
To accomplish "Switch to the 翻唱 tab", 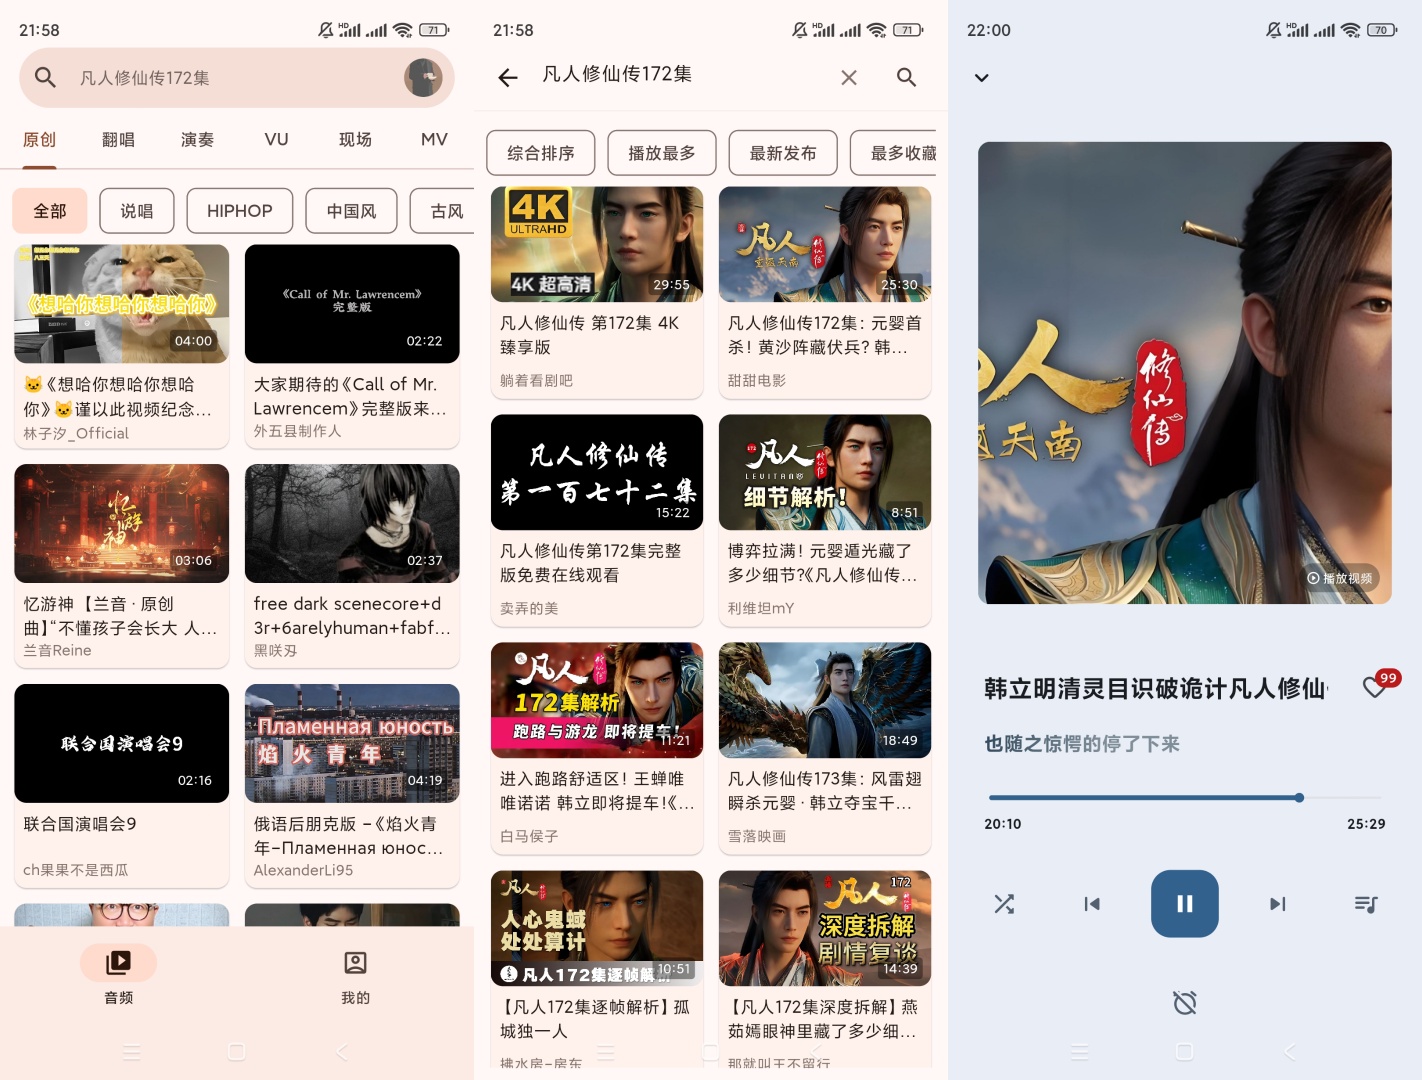I will (x=118, y=140).
